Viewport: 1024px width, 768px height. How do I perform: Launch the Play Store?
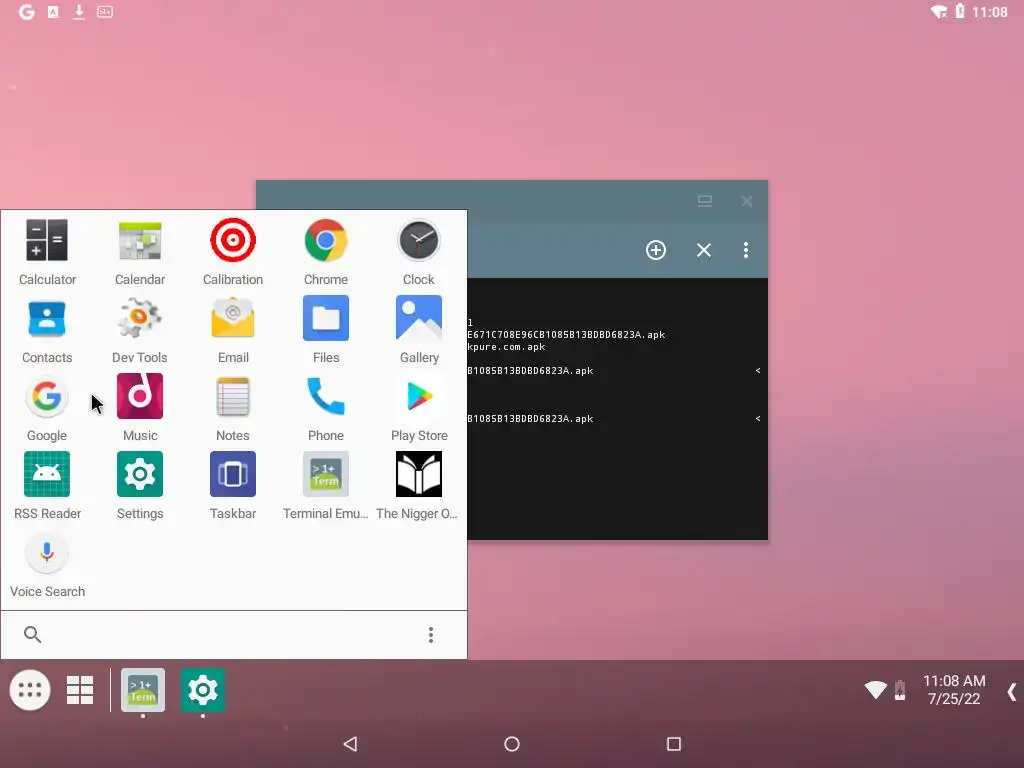pos(419,408)
